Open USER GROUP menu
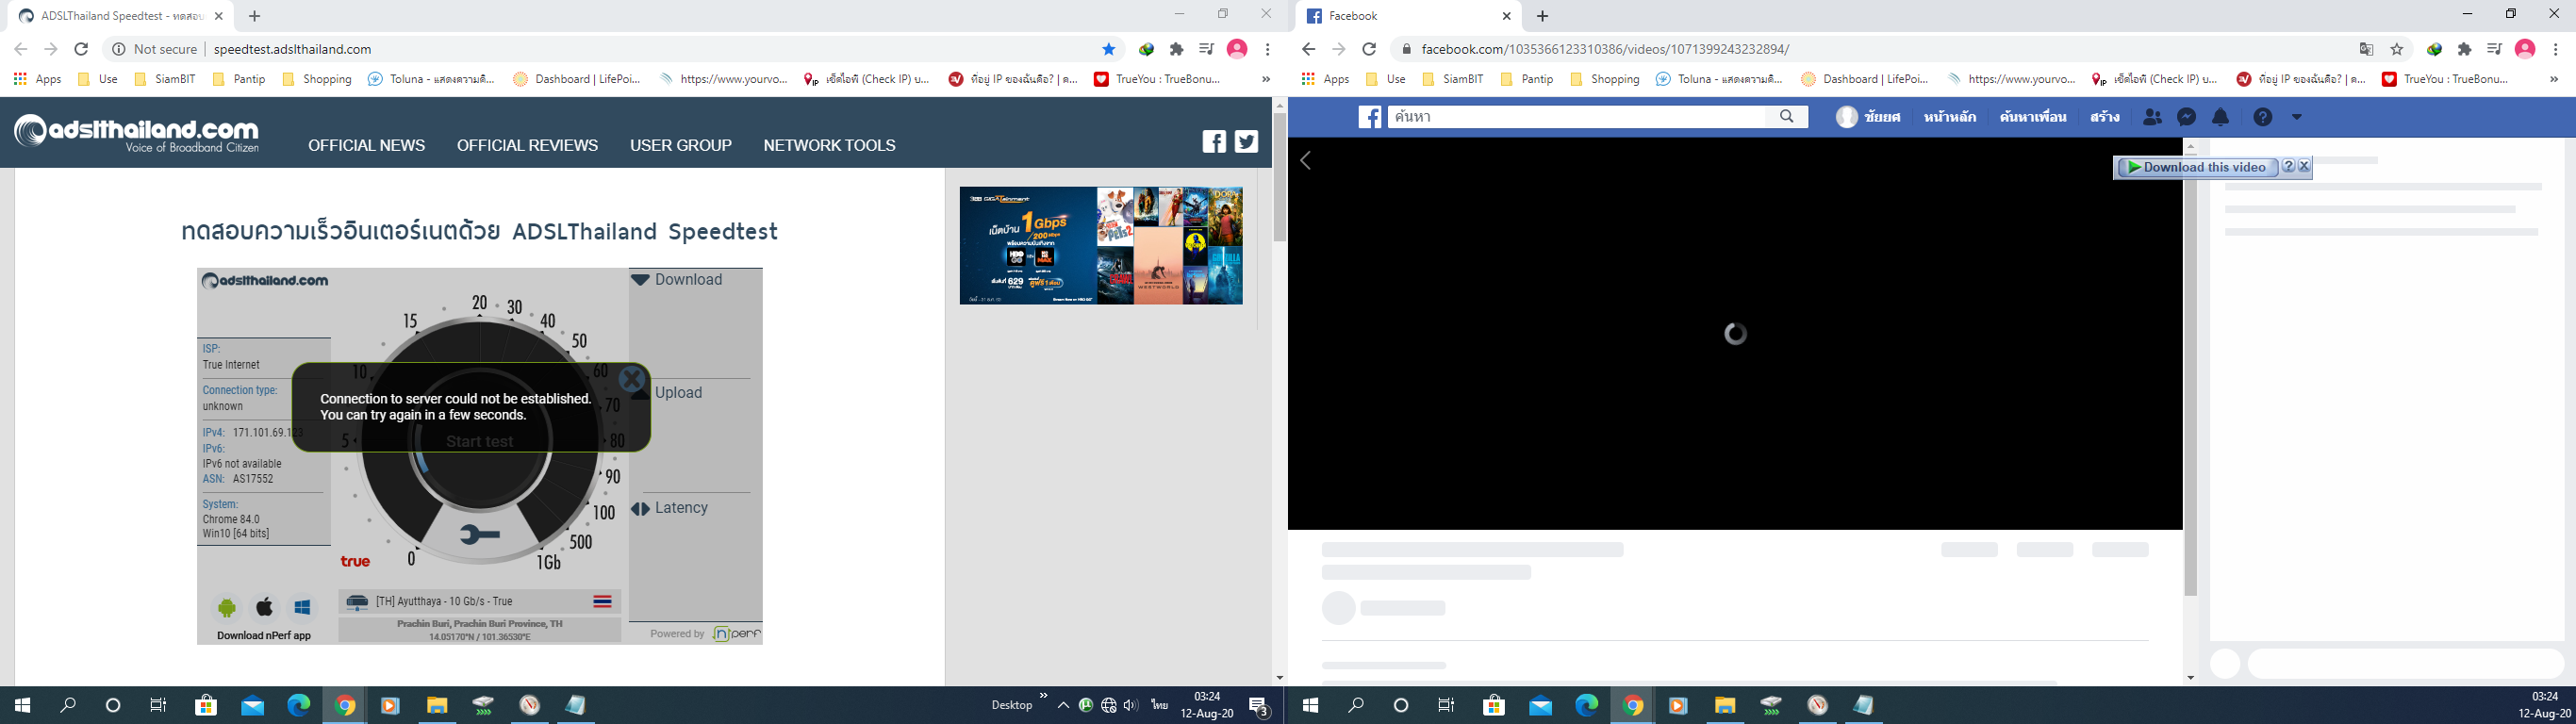 (681, 145)
